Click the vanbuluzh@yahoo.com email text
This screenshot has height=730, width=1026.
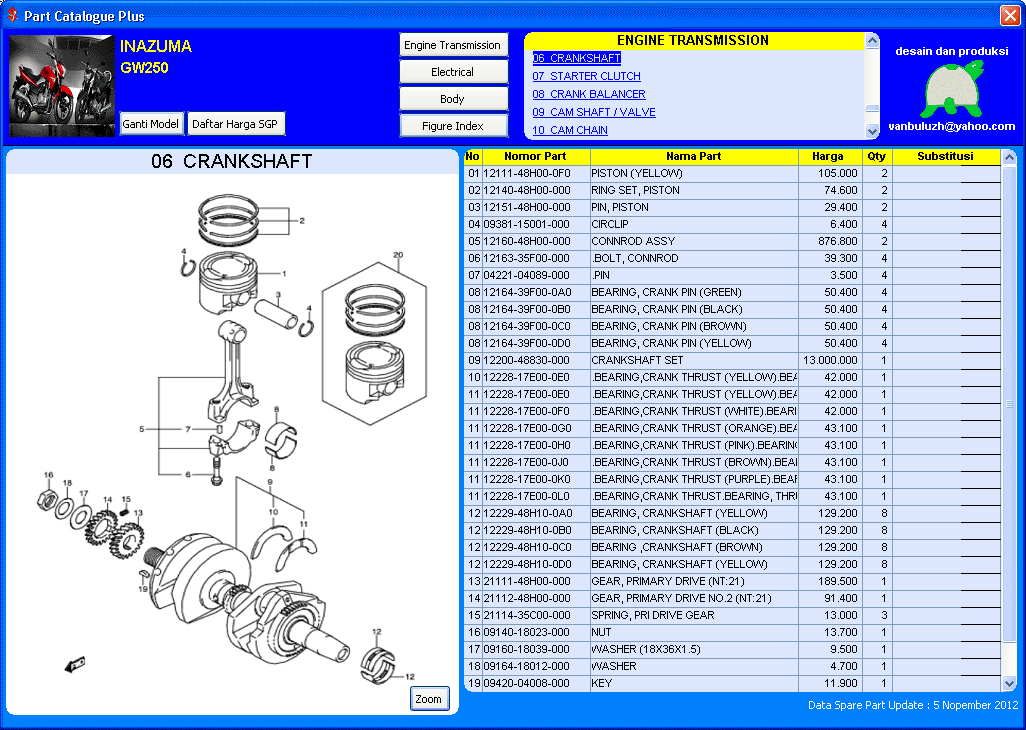pos(952,127)
